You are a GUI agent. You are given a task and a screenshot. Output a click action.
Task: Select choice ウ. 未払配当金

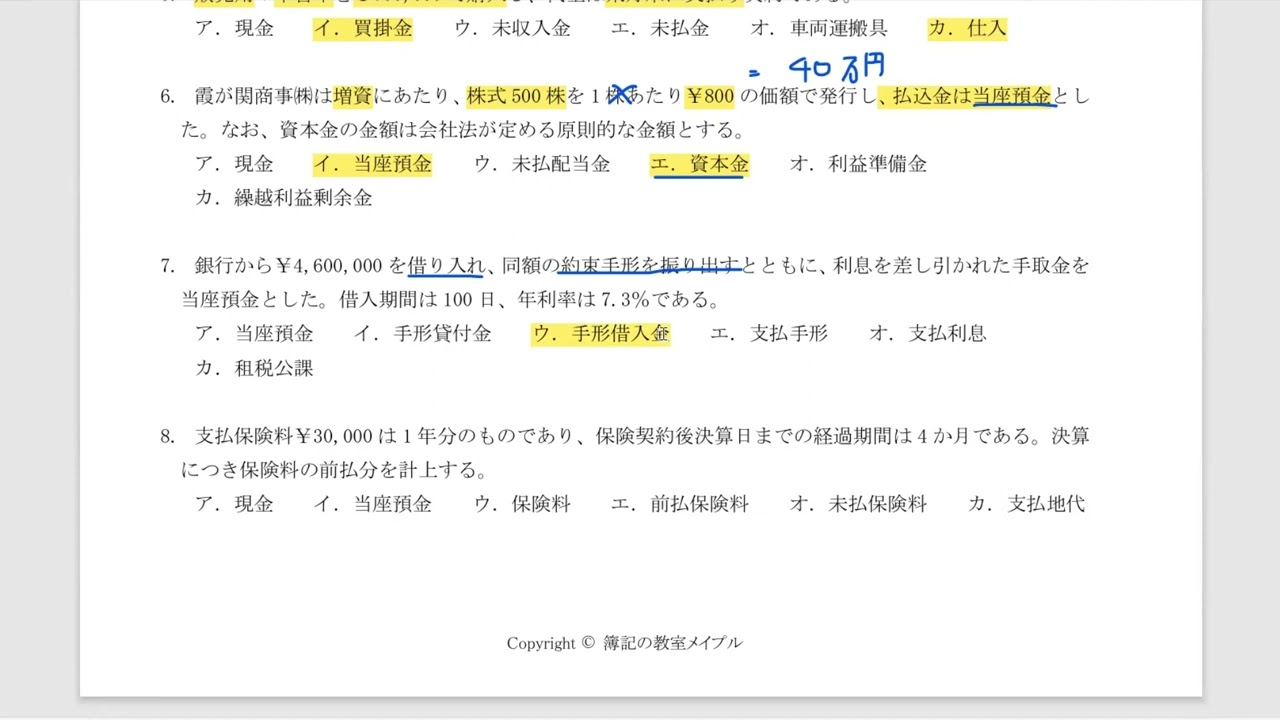click(x=542, y=164)
